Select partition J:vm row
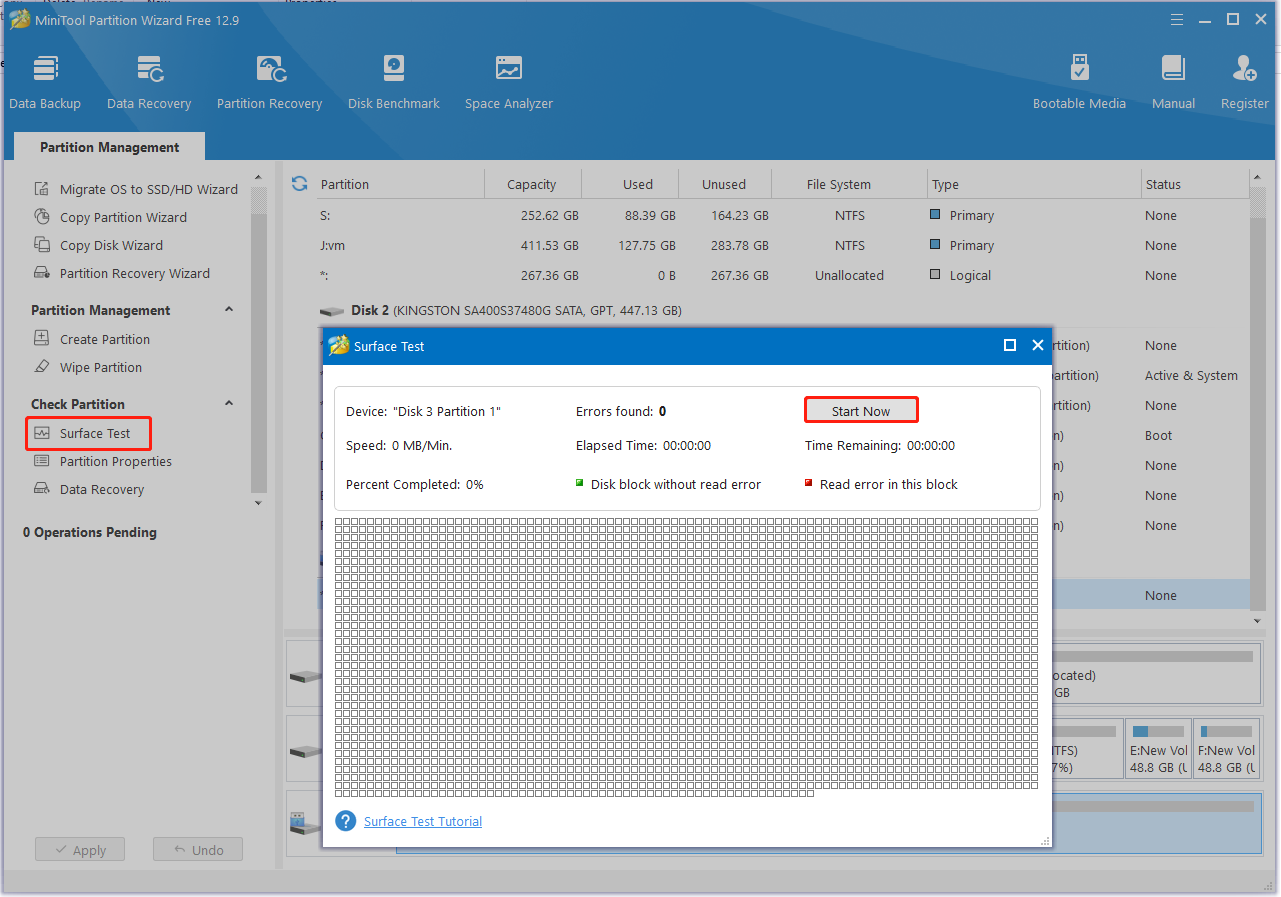The image size is (1281, 897). 783,245
